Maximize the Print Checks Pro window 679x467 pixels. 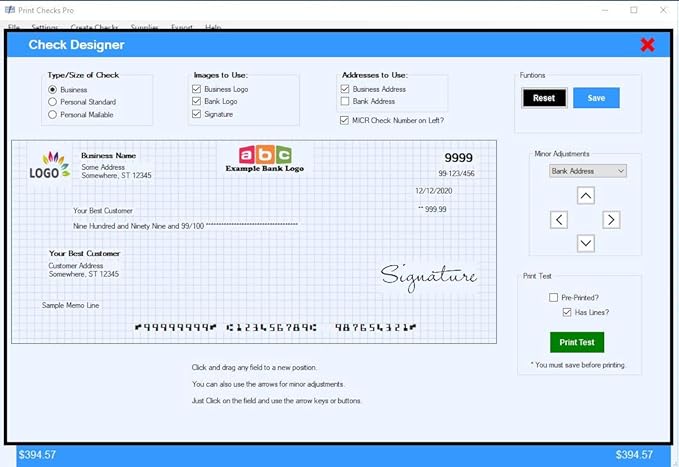coord(634,10)
